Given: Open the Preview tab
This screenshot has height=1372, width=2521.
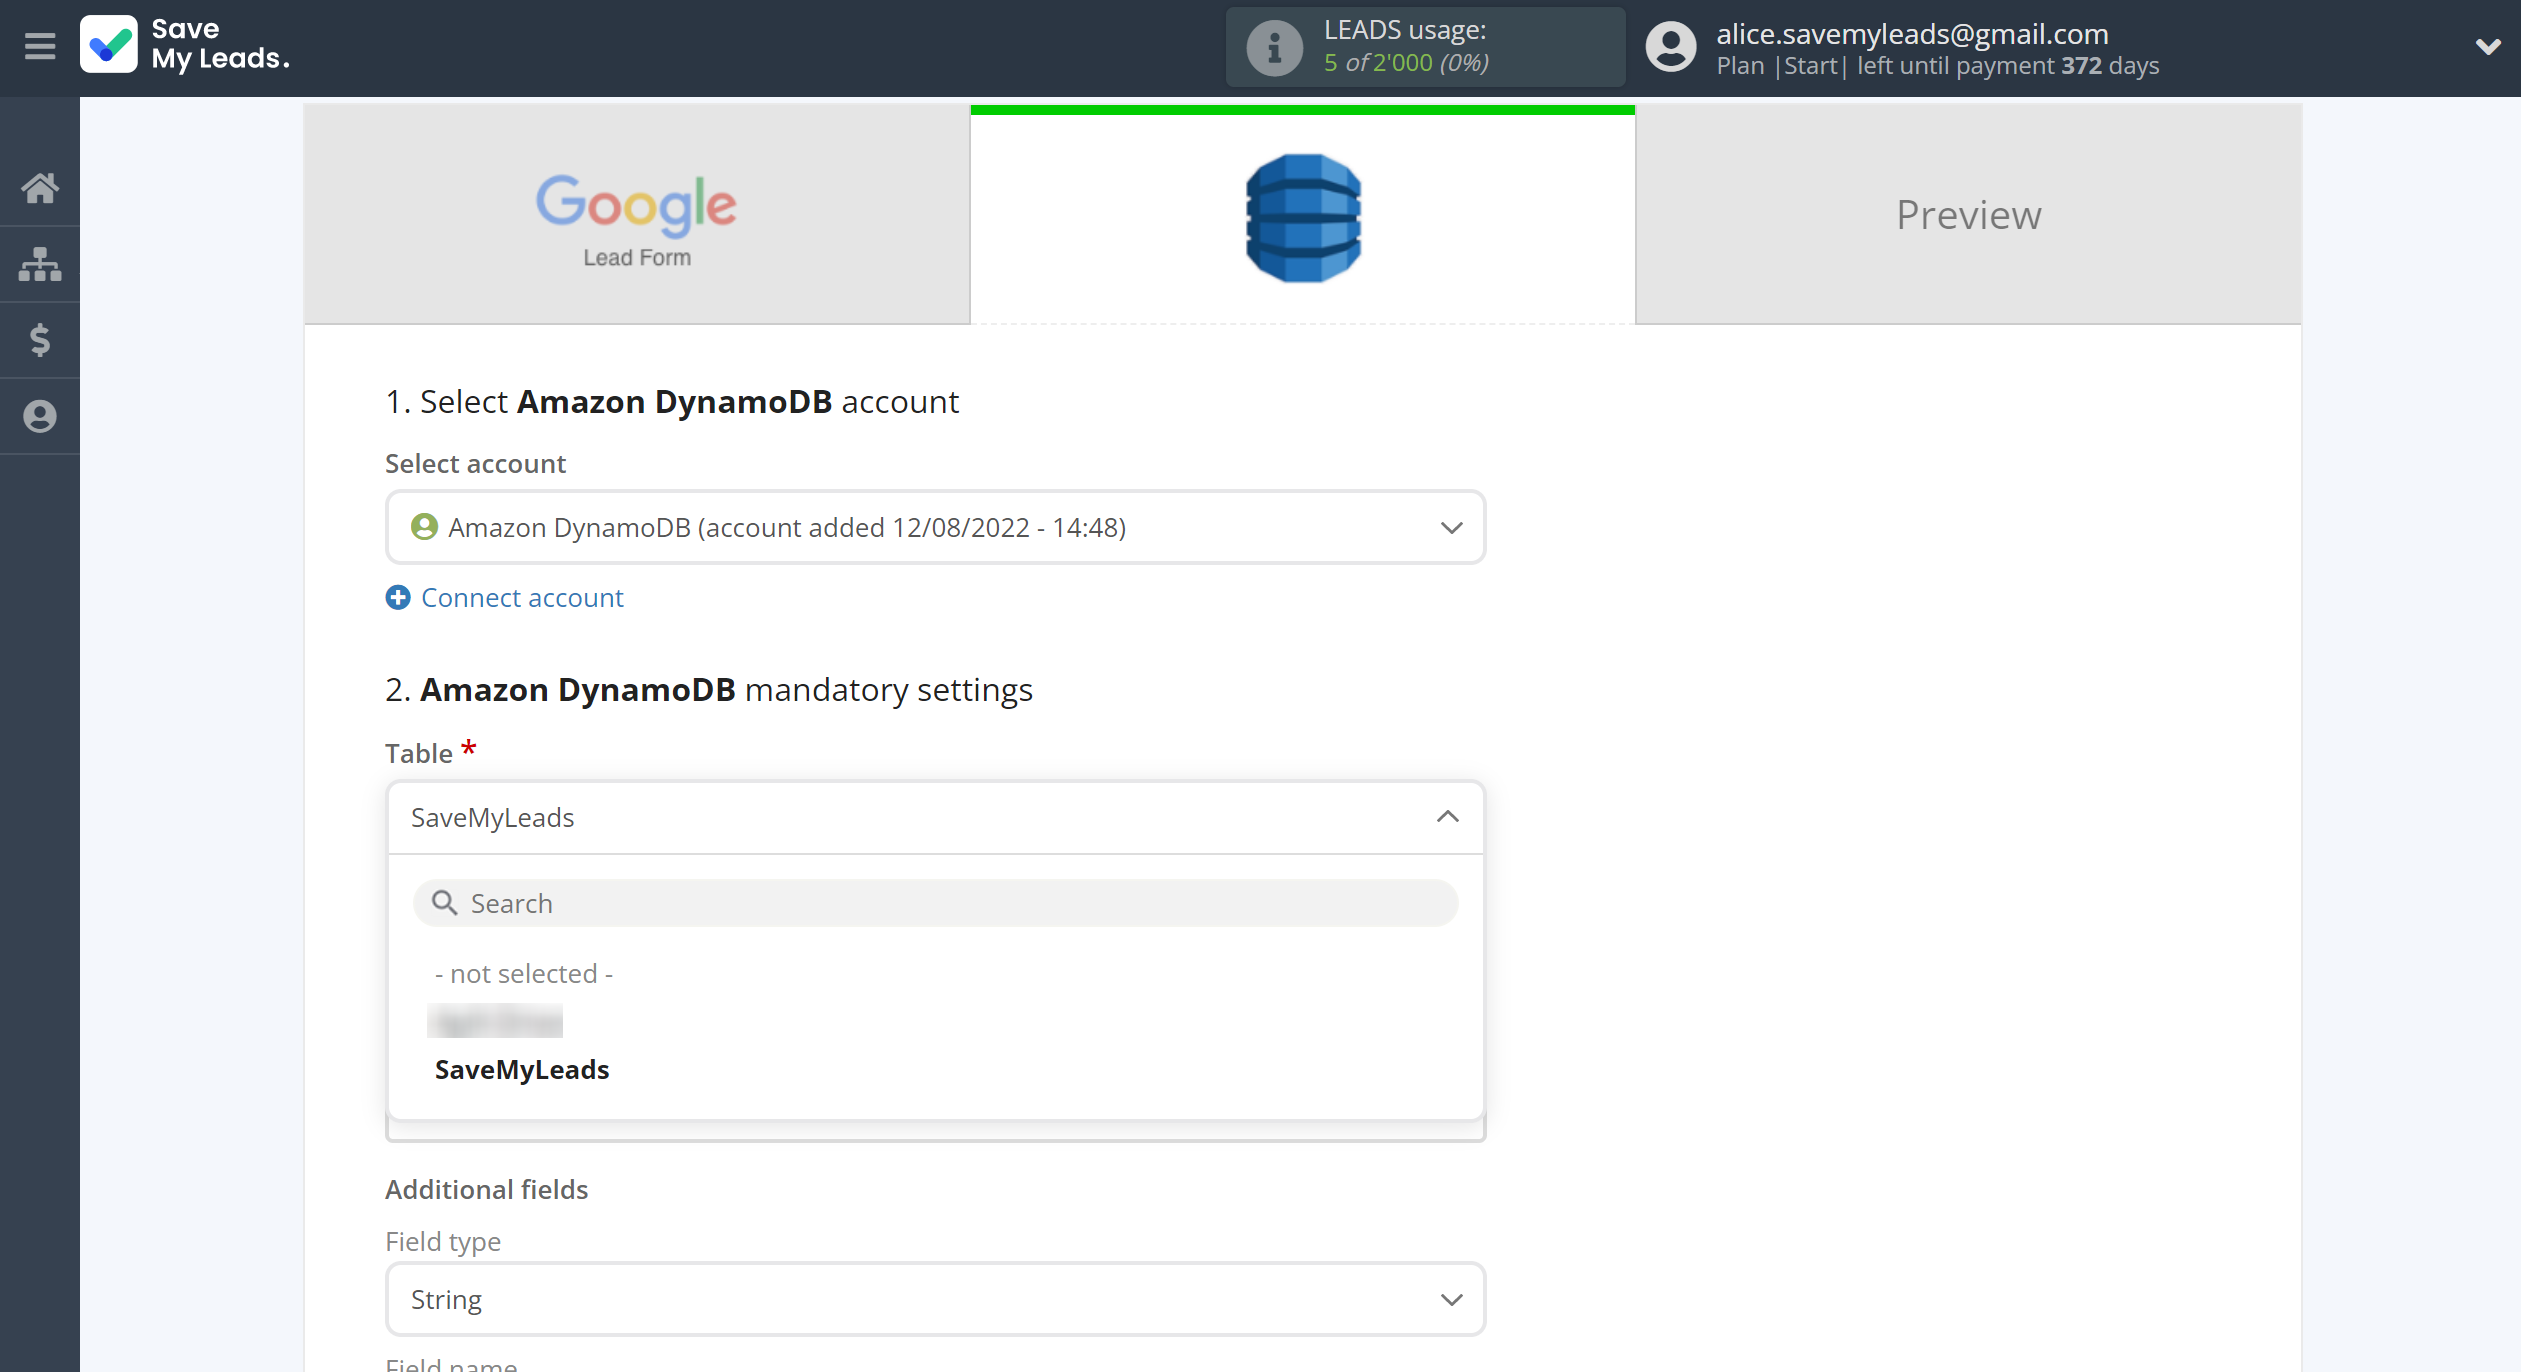Looking at the screenshot, I should [x=1969, y=214].
